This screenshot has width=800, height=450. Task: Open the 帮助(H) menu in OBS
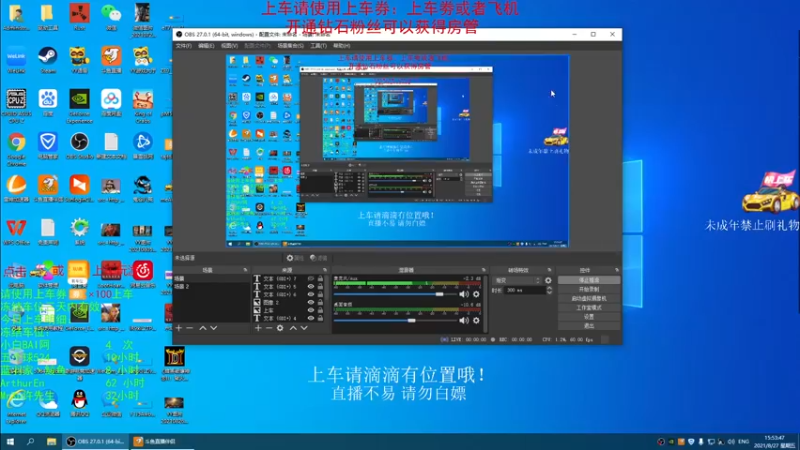pos(341,46)
